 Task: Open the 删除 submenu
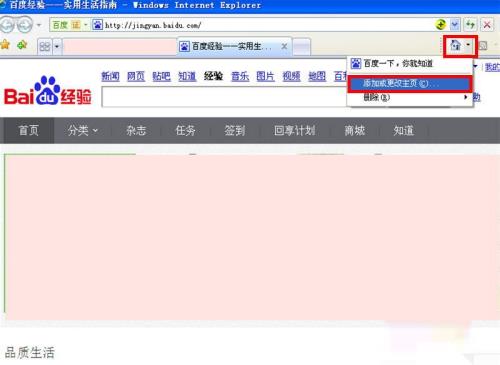click(410, 98)
